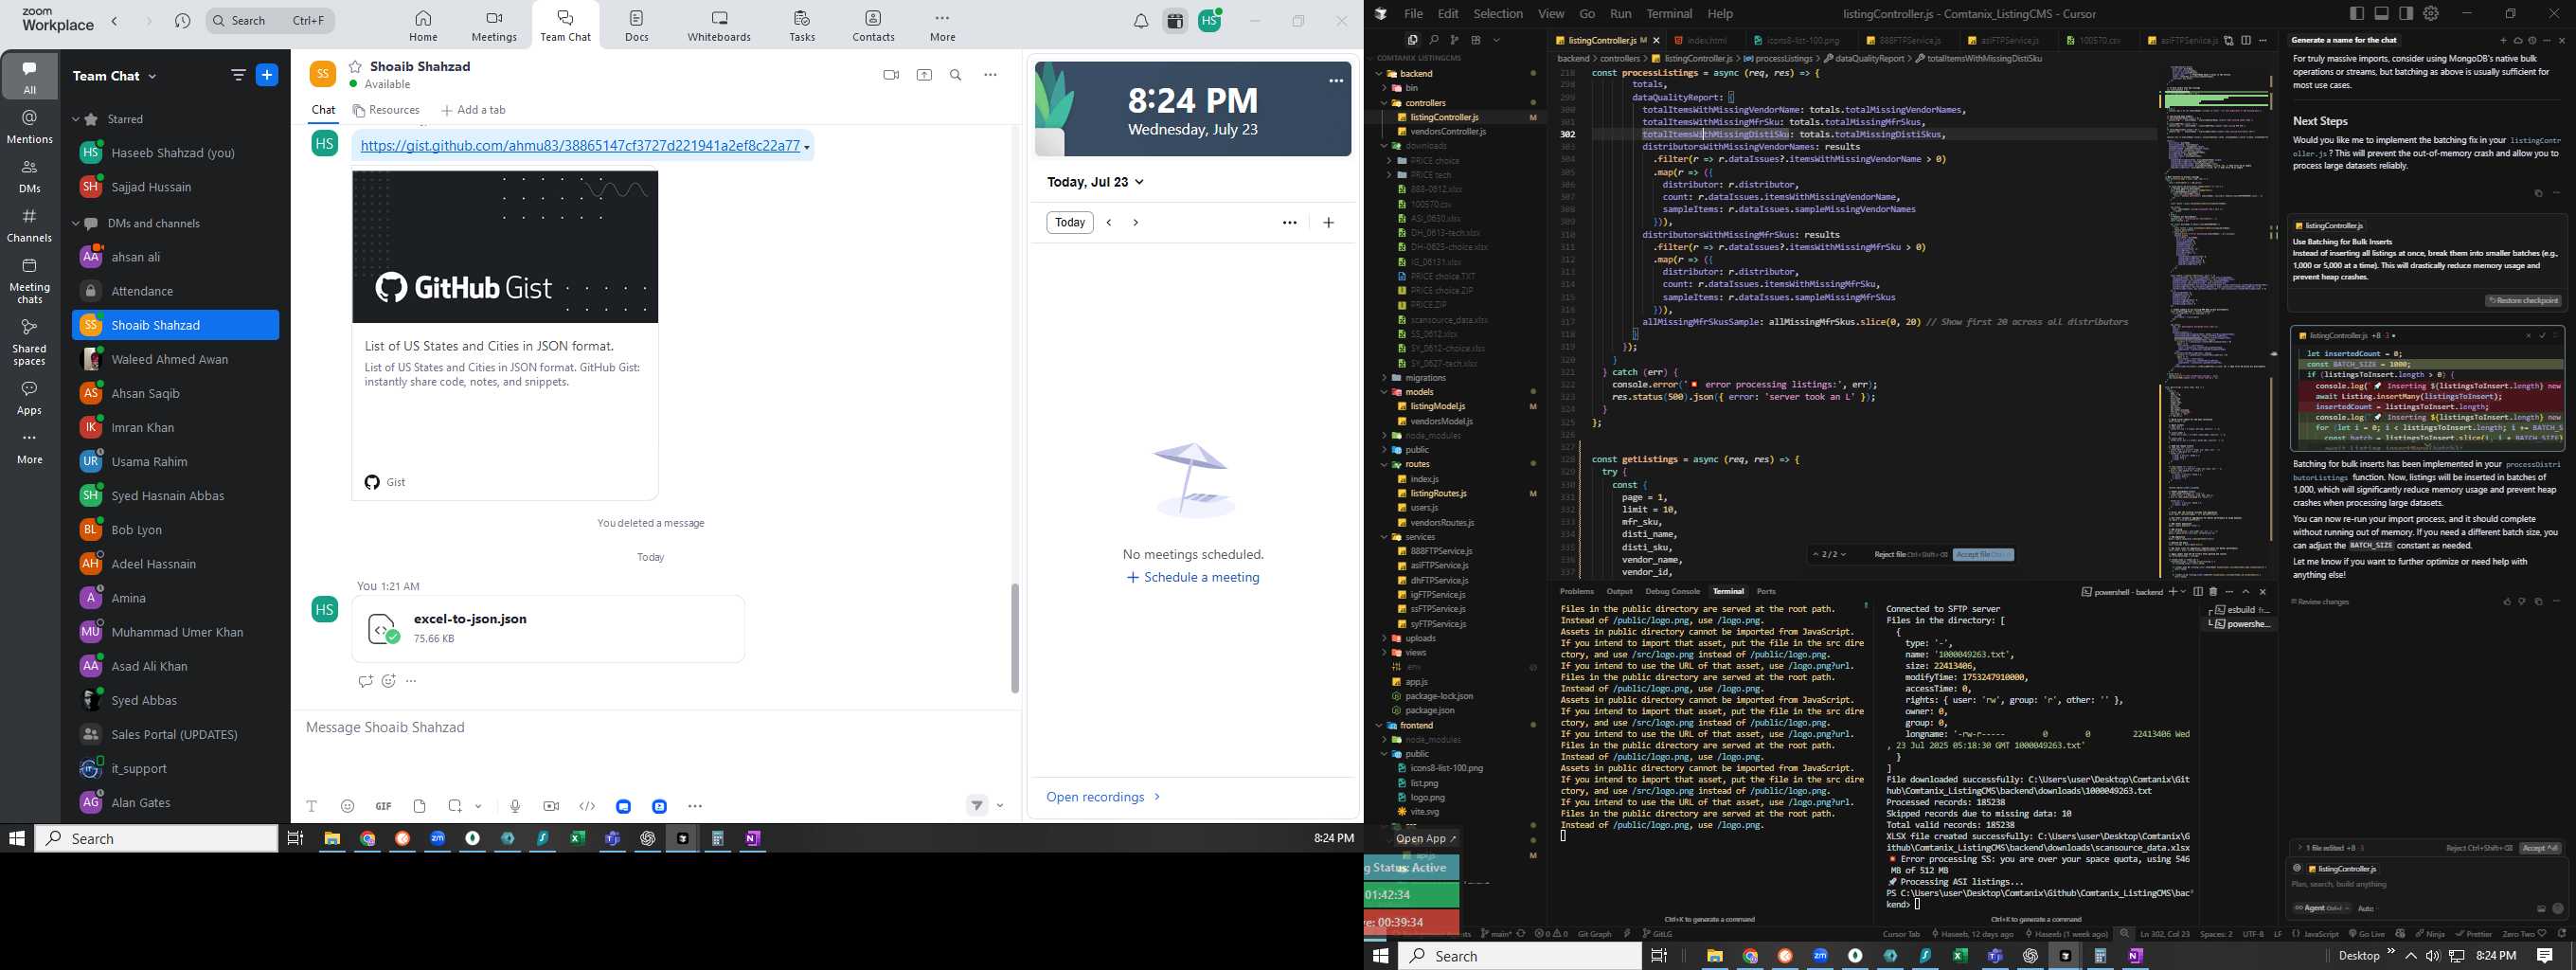The width and height of the screenshot is (2576, 970).
Task: Click the Zoom chat vertical scrollbar
Action: click(x=1014, y=638)
